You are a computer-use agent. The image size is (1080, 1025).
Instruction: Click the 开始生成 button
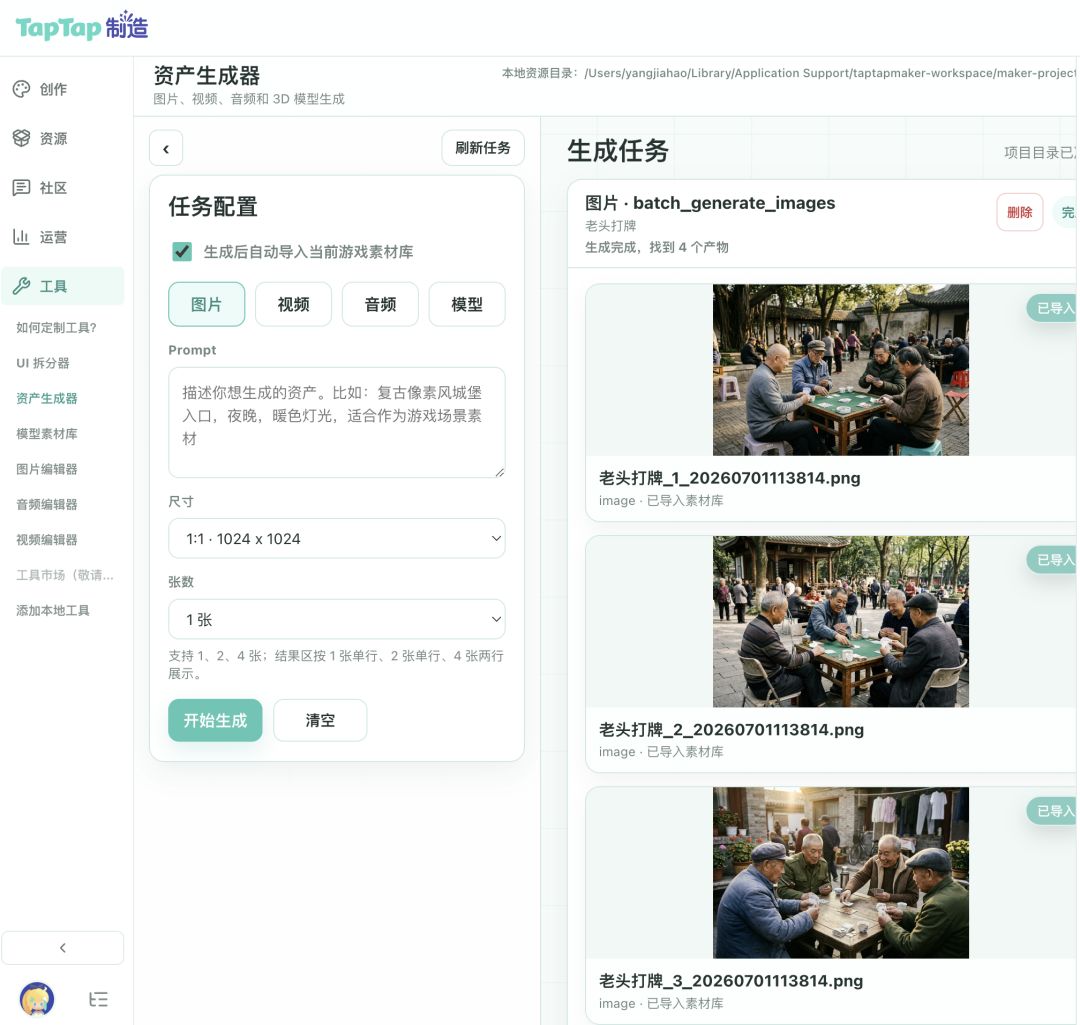pos(215,721)
